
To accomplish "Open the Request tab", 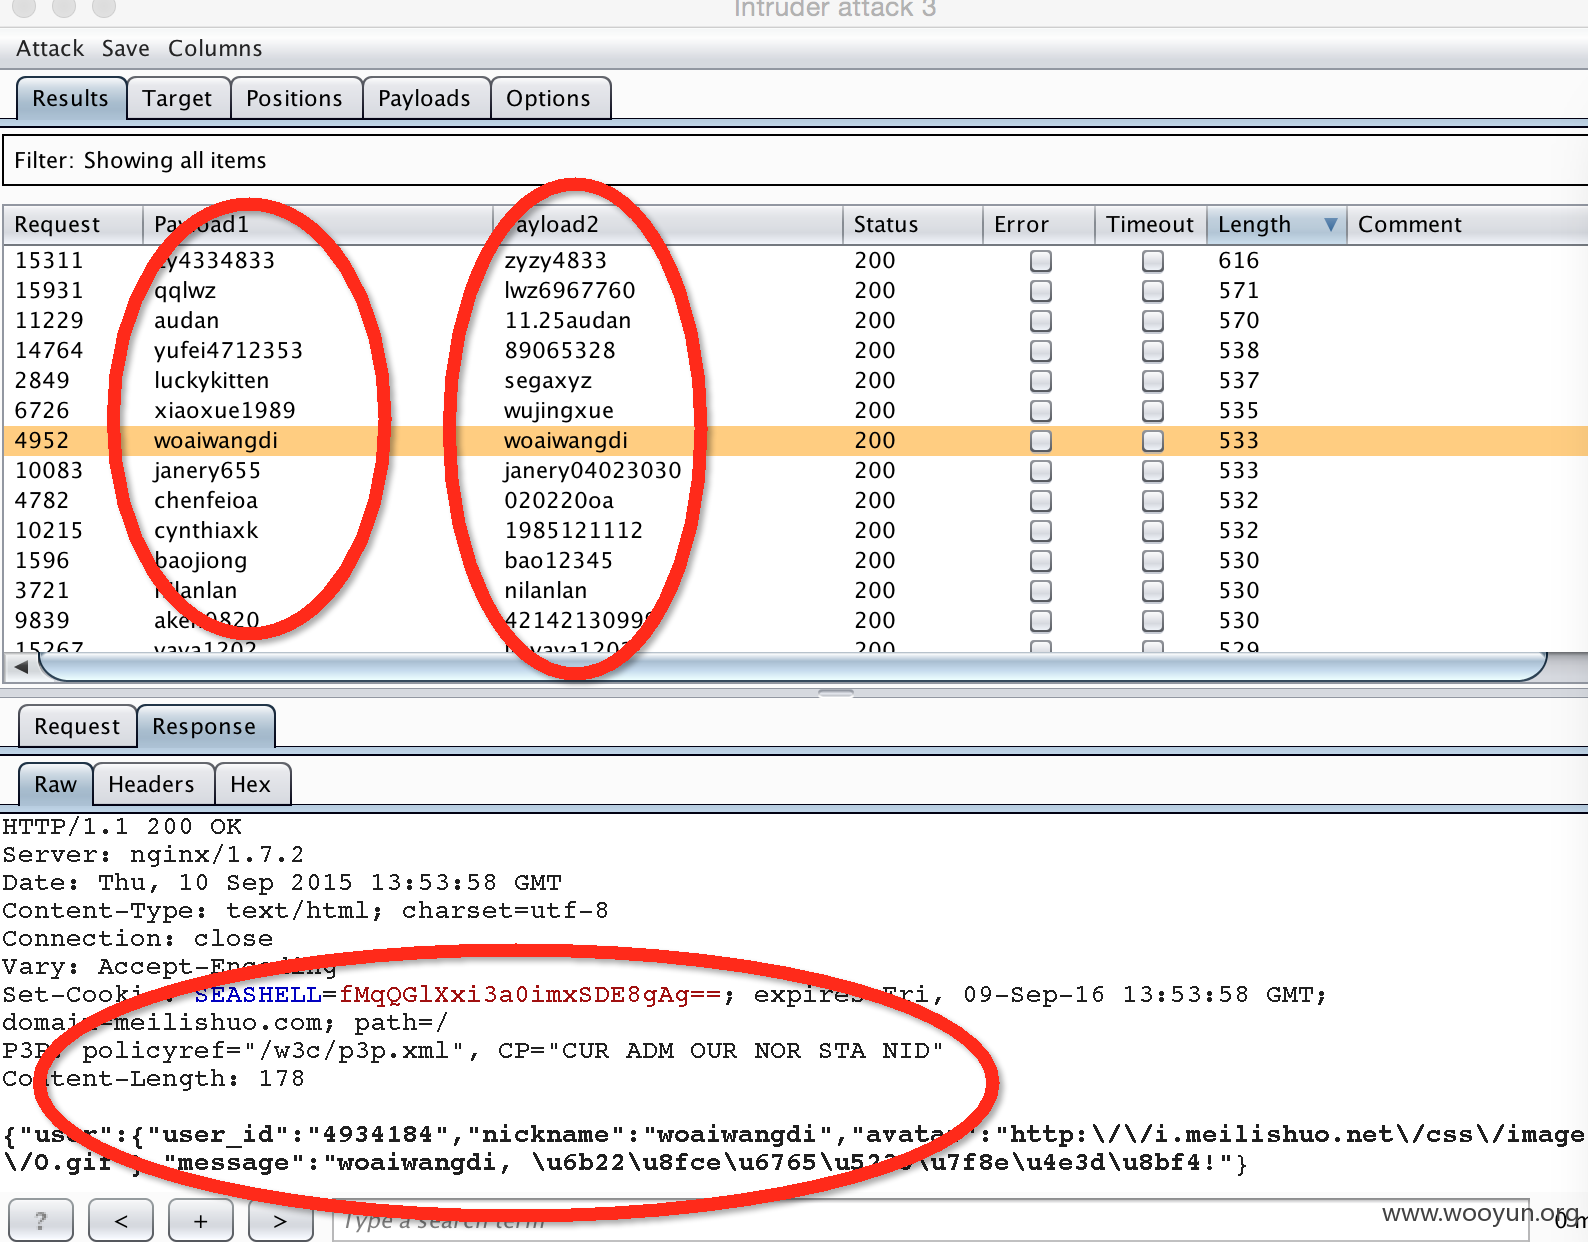I will click(77, 726).
